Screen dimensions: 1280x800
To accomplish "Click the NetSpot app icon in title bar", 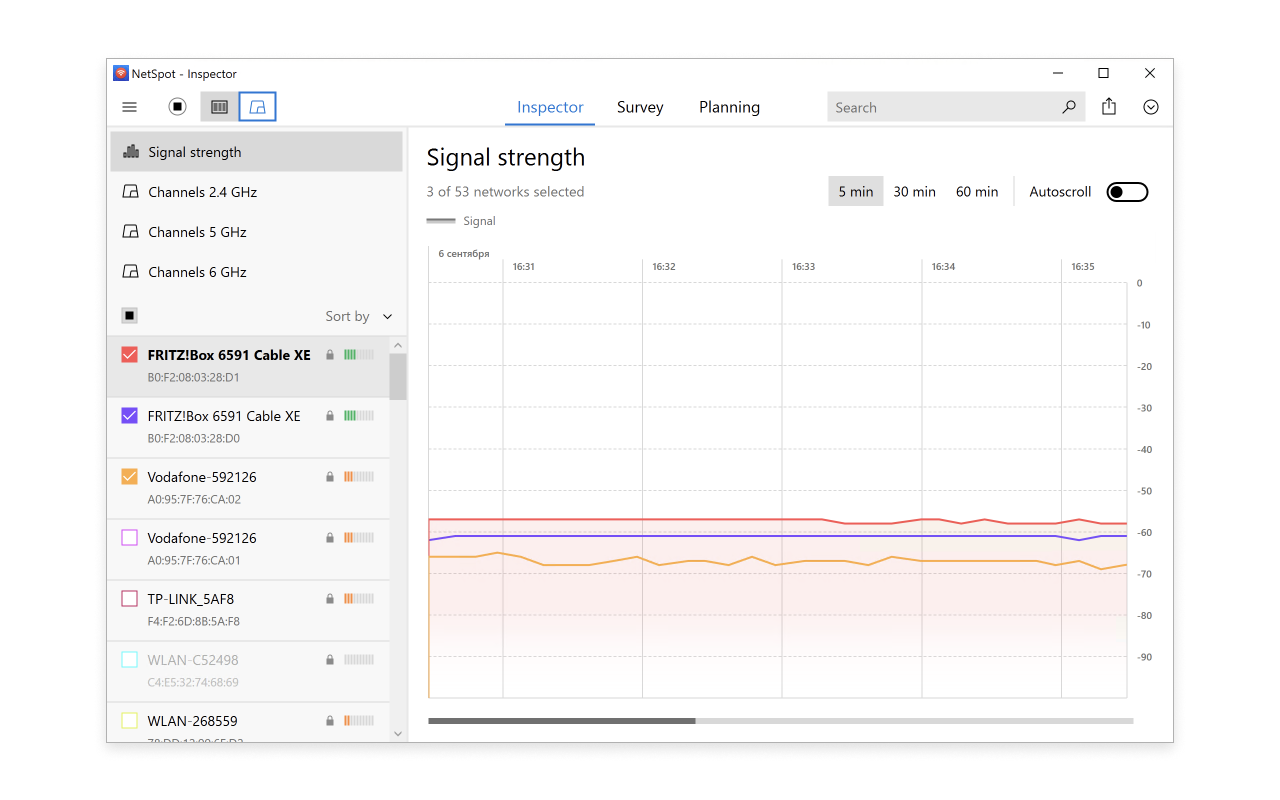I will 120,73.
